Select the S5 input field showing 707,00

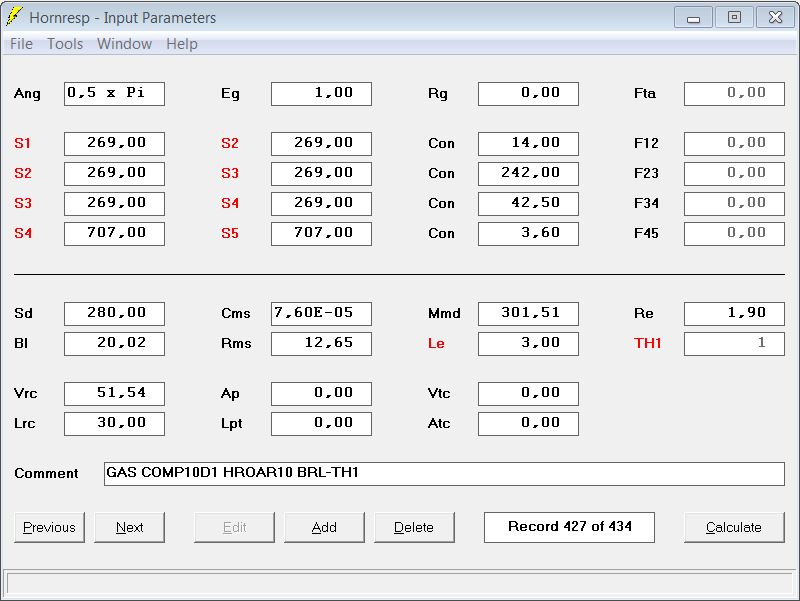click(321, 234)
